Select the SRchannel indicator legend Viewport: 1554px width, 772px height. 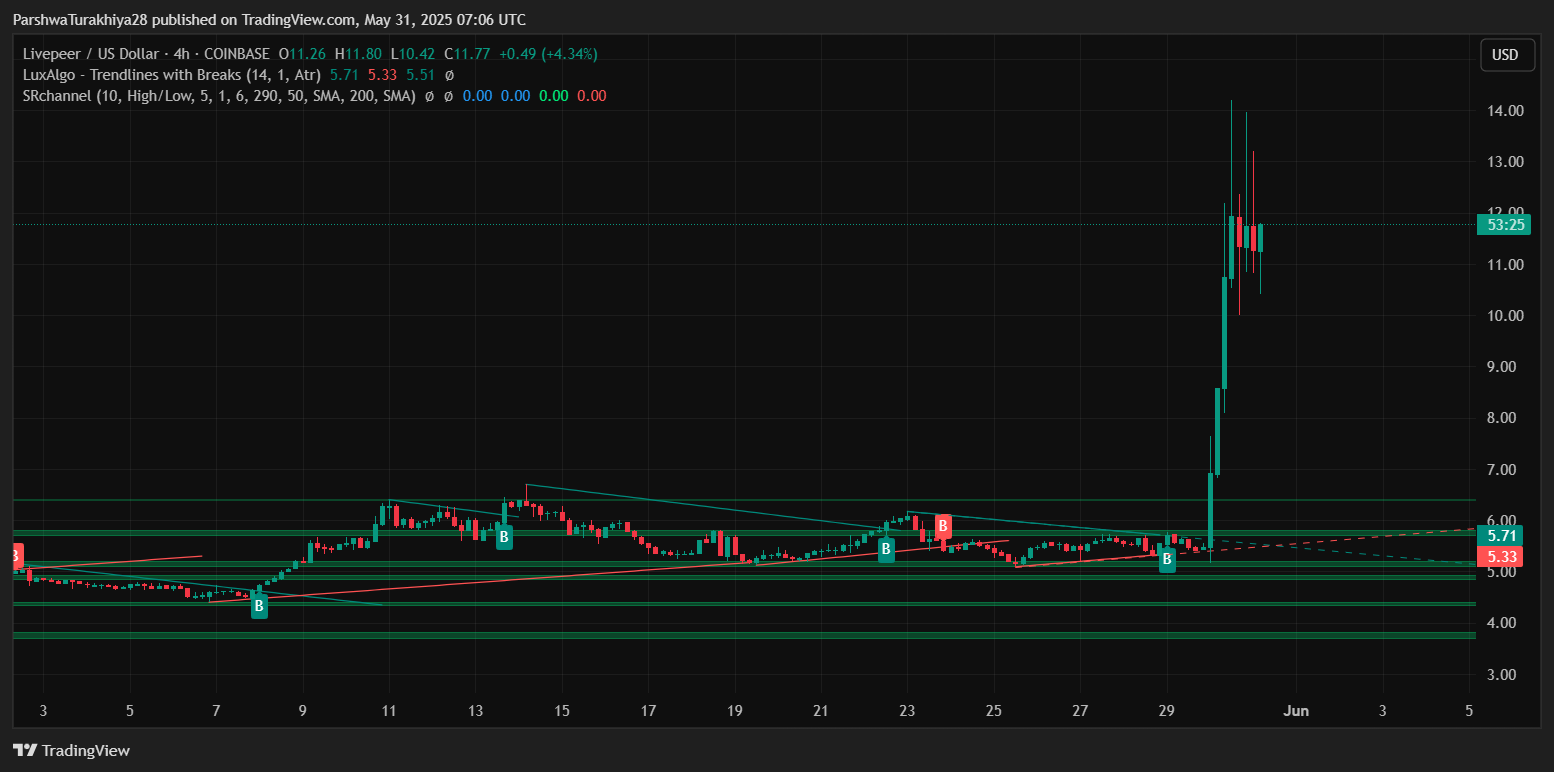219,96
